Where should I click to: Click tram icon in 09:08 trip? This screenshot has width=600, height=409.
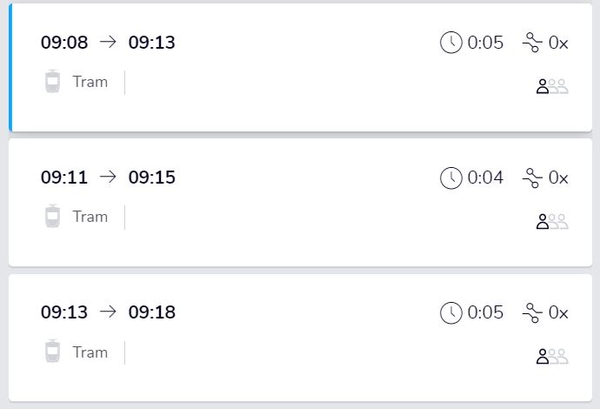(53, 82)
